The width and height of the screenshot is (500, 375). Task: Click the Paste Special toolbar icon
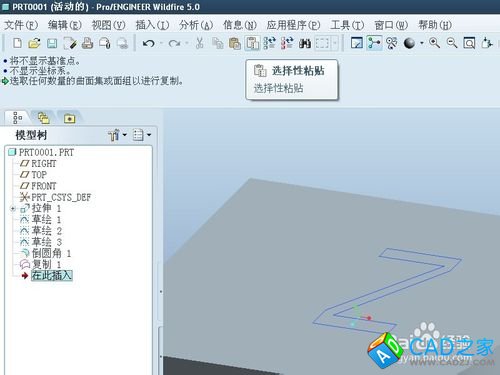point(252,43)
